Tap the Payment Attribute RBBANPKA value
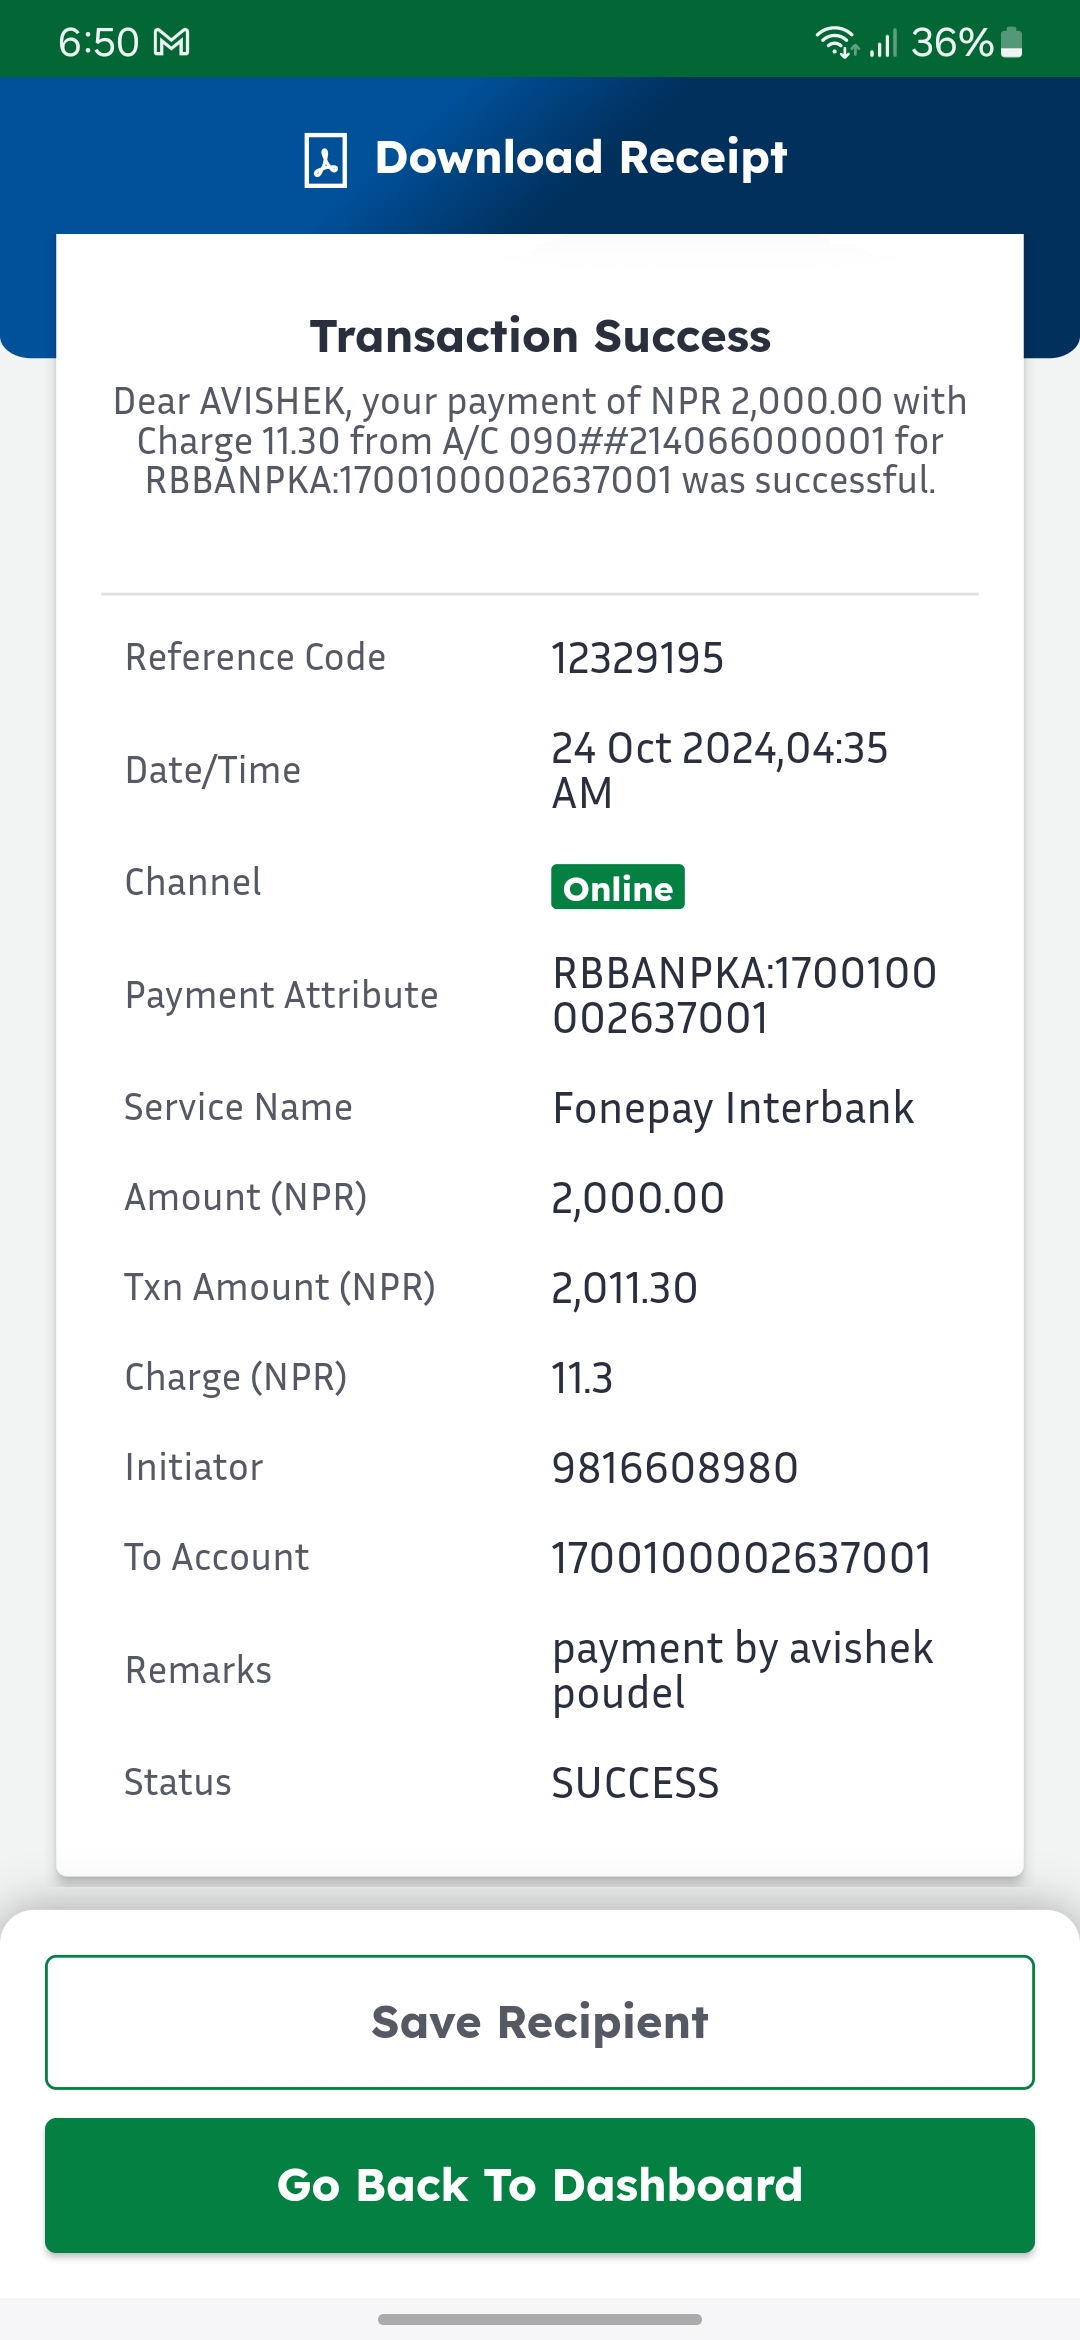Viewport: 1080px width, 2340px height. coord(744,995)
